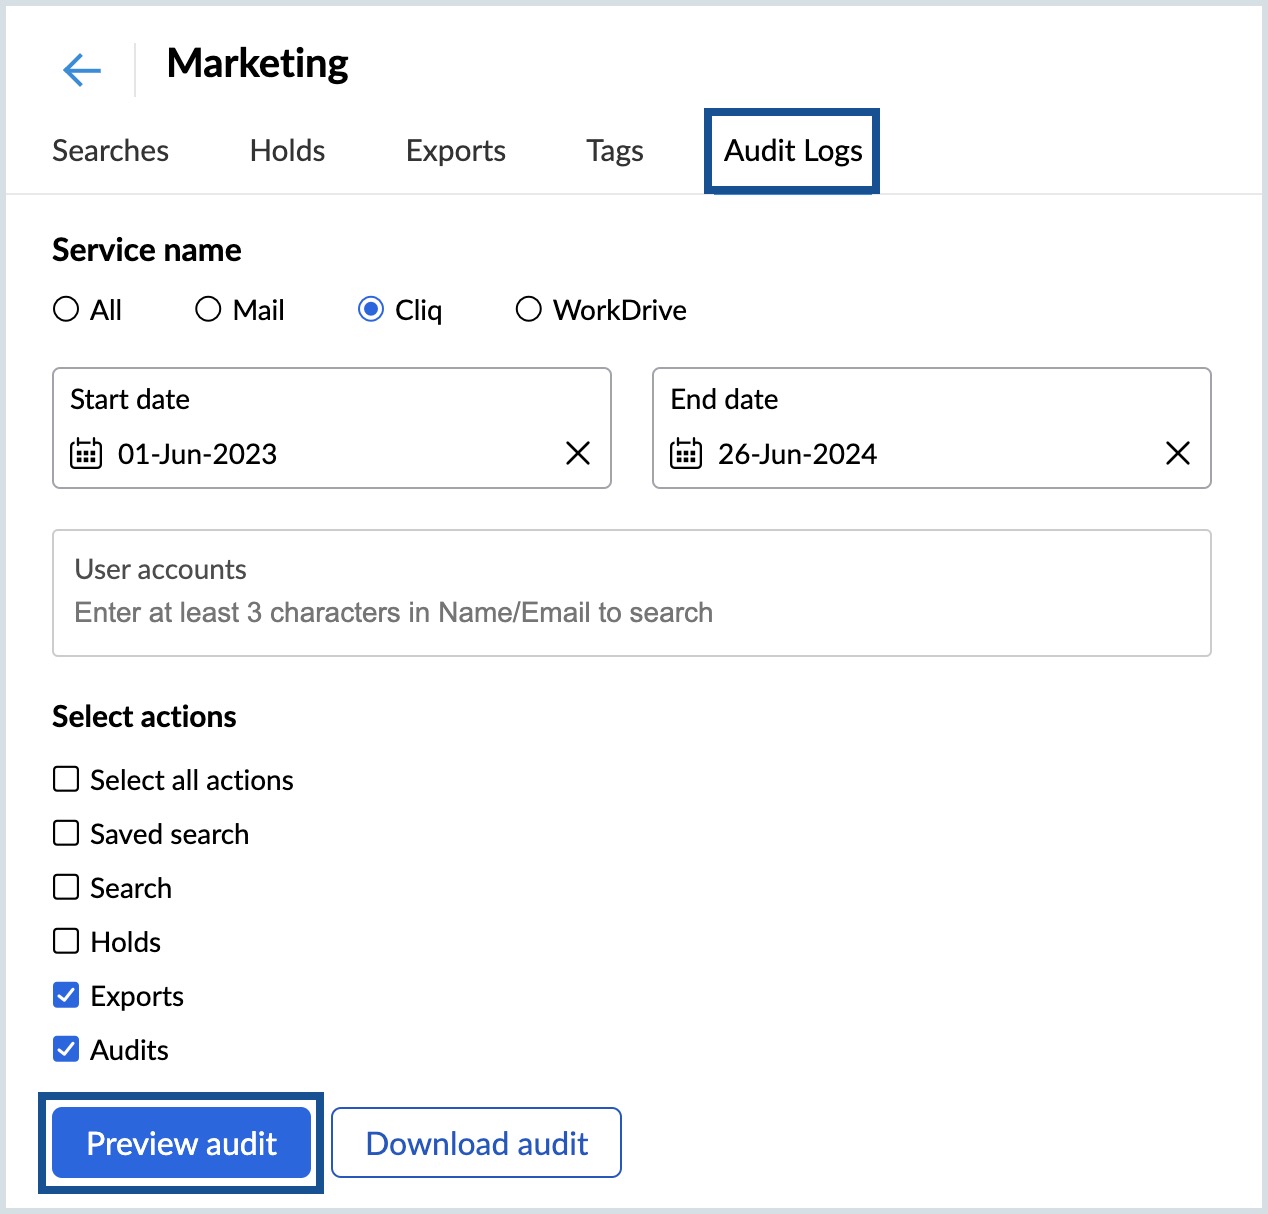Switch to the Searches tab
The image size is (1268, 1214).
point(110,151)
